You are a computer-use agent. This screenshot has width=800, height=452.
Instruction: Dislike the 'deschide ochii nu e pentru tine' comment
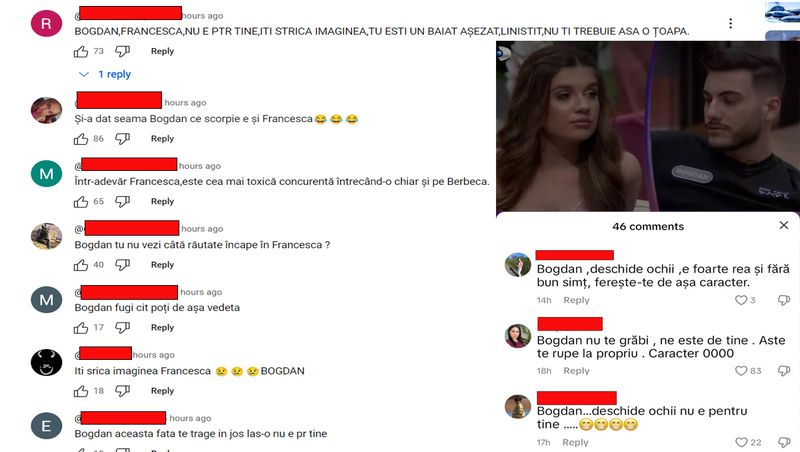coord(784,442)
